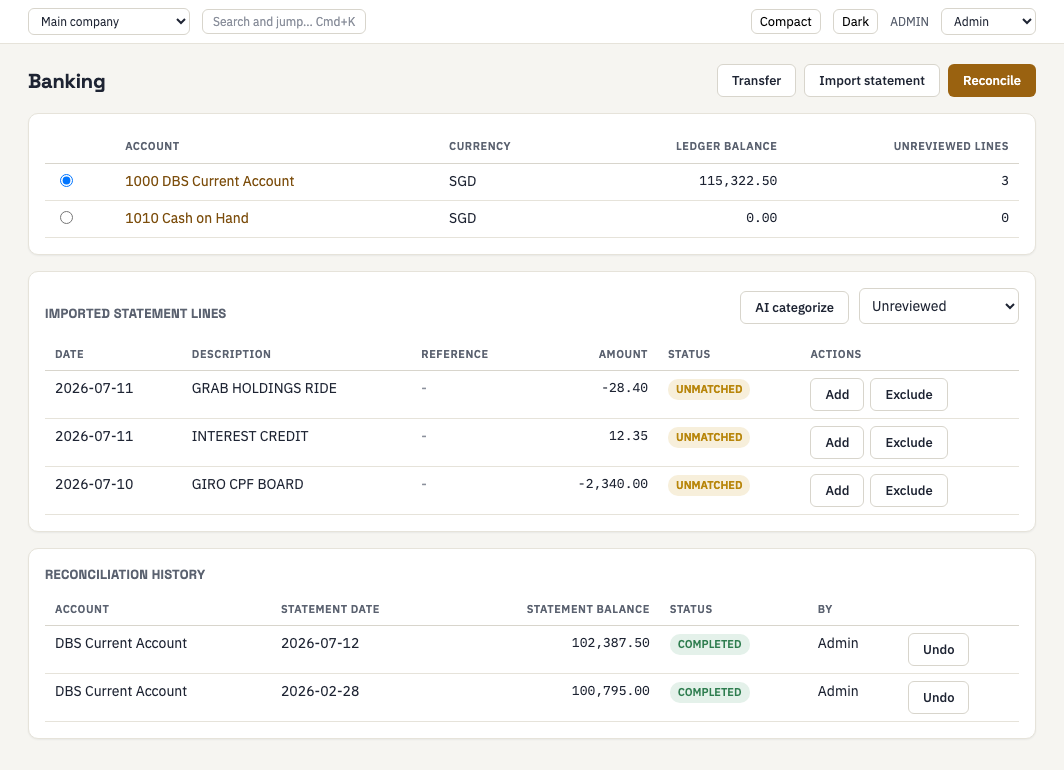Screen dimensions: 1064x770
Task: Add the INTEREST CREDIT line
Action: (x=837, y=442)
